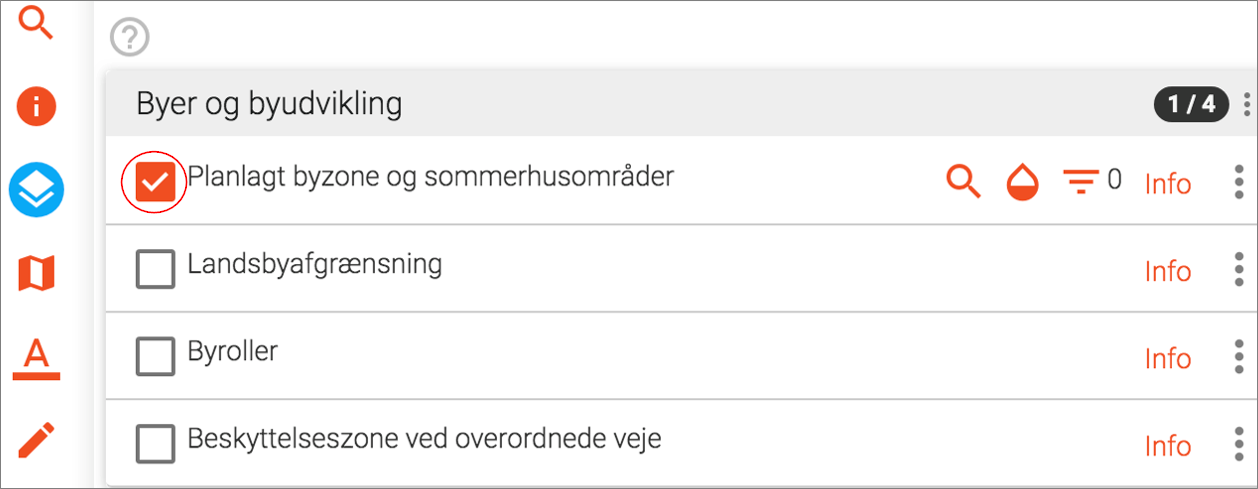
Task: Select the text annotation tool icon
Action: coord(37,356)
